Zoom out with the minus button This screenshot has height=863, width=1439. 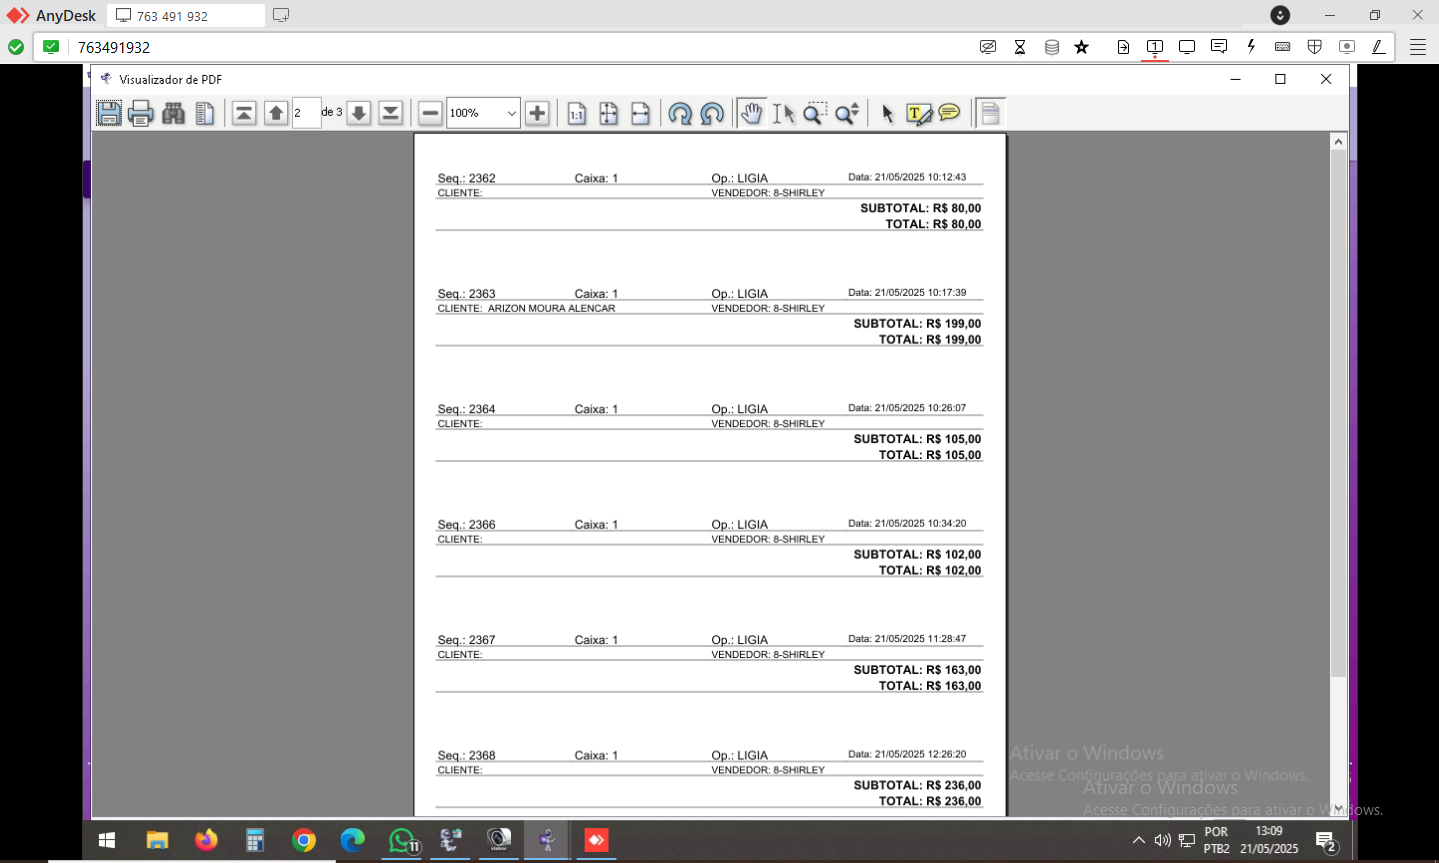coord(430,113)
